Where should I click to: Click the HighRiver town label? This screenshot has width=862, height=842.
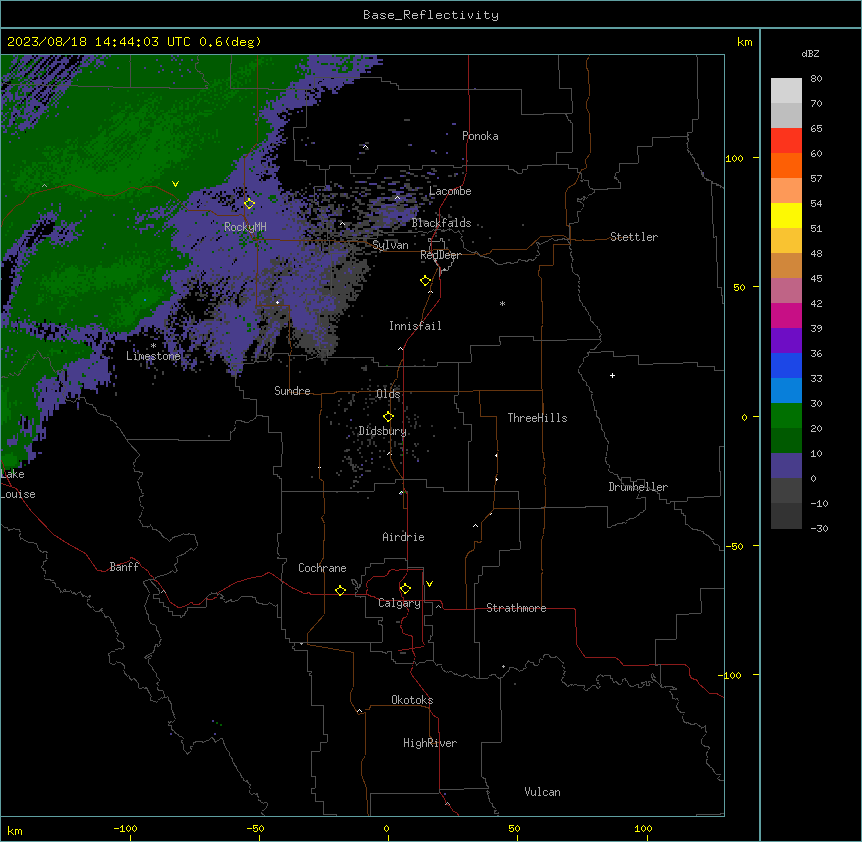(430, 743)
